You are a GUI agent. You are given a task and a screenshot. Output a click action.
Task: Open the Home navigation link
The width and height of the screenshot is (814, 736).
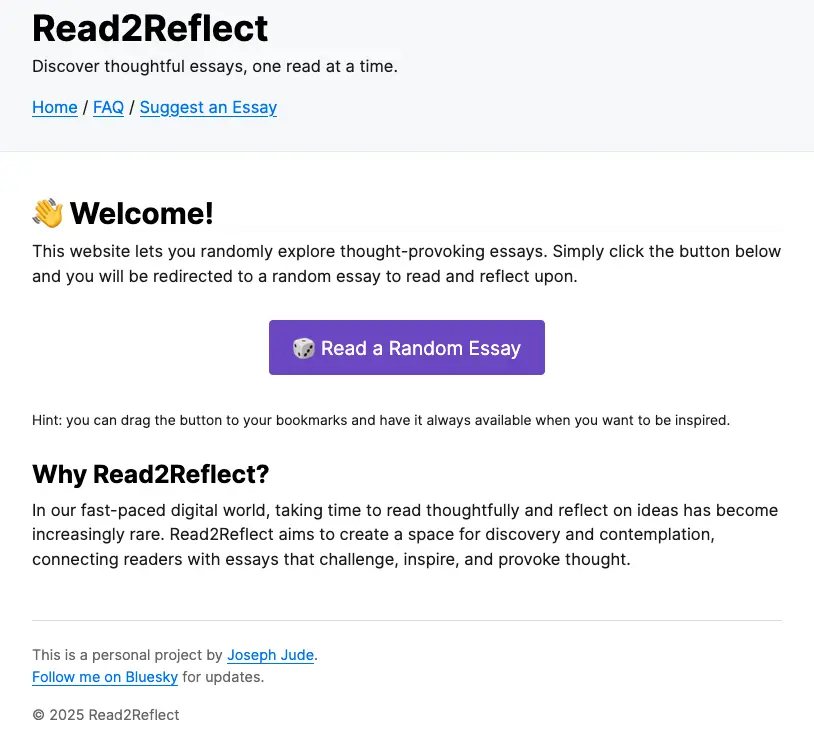[55, 108]
